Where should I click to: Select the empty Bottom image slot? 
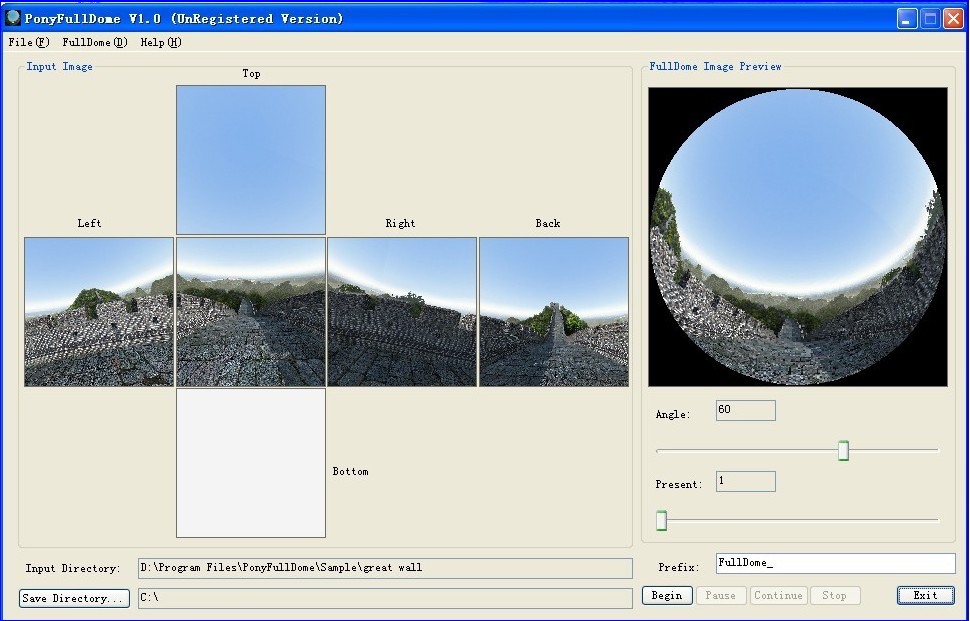[250, 463]
